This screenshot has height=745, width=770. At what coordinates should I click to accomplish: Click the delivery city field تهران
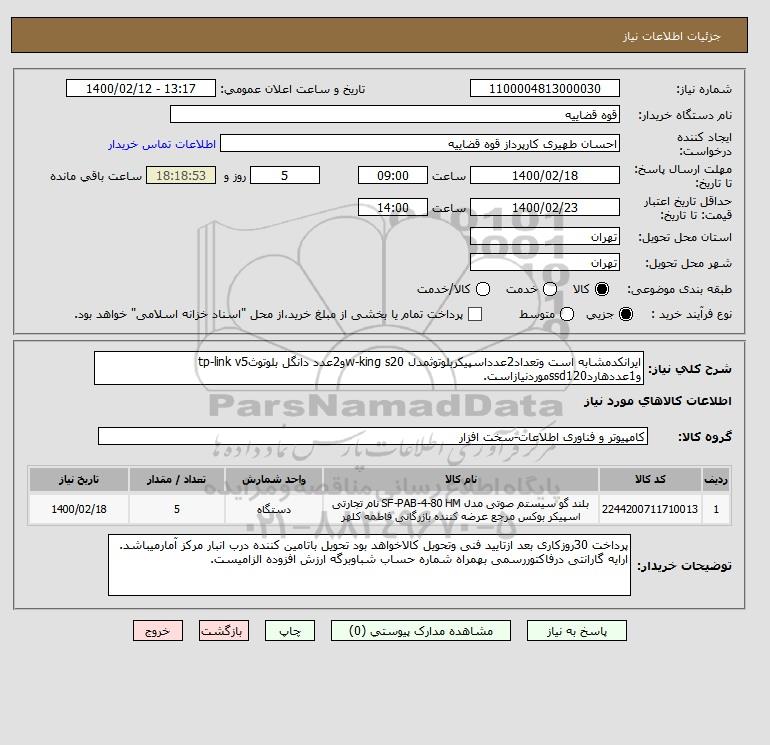pos(545,263)
